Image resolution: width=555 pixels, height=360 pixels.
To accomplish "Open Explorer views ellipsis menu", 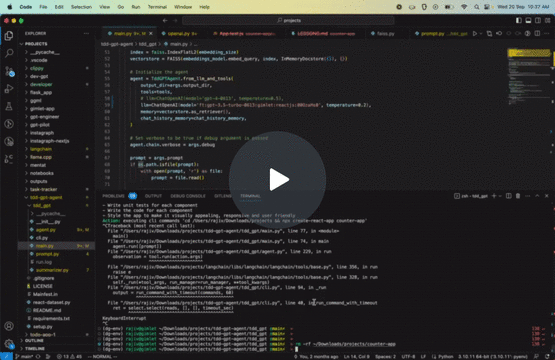I will [x=86, y=33].
